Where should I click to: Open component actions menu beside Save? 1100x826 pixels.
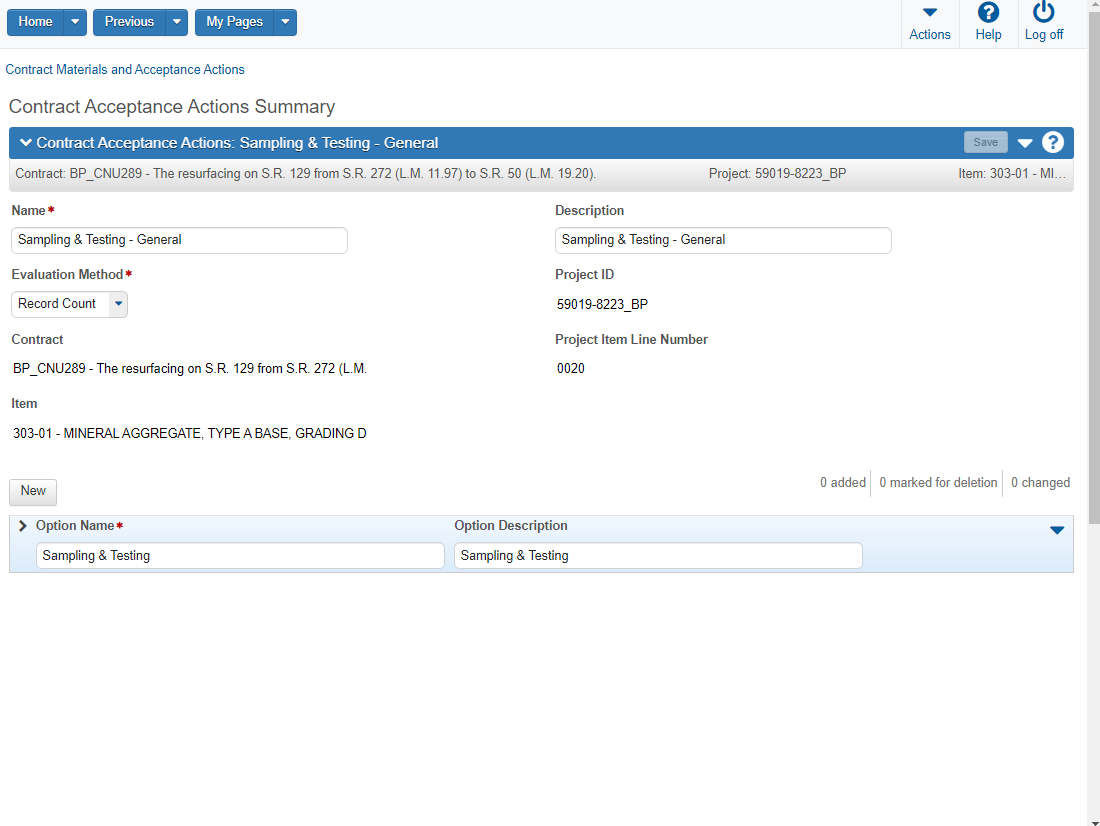click(x=1025, y=143)
